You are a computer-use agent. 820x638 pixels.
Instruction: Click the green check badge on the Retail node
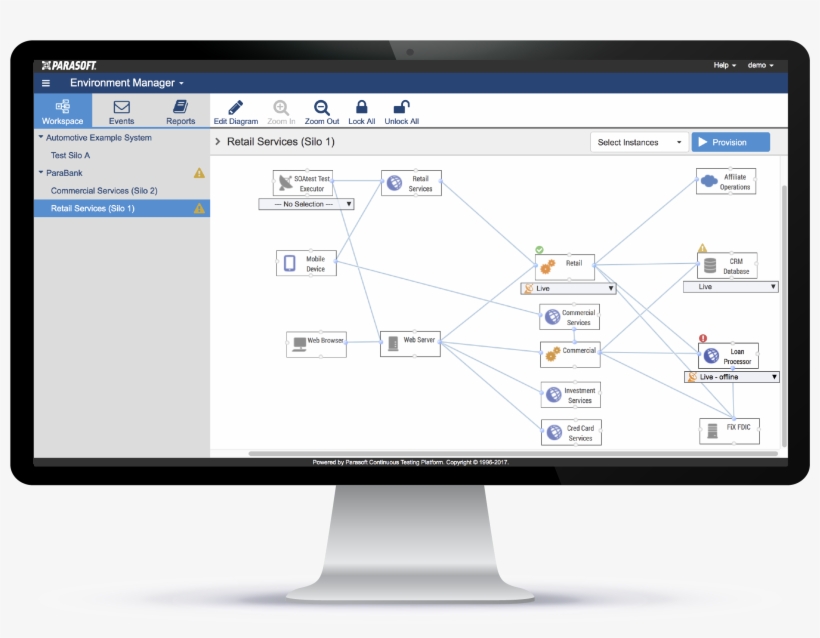539,251
